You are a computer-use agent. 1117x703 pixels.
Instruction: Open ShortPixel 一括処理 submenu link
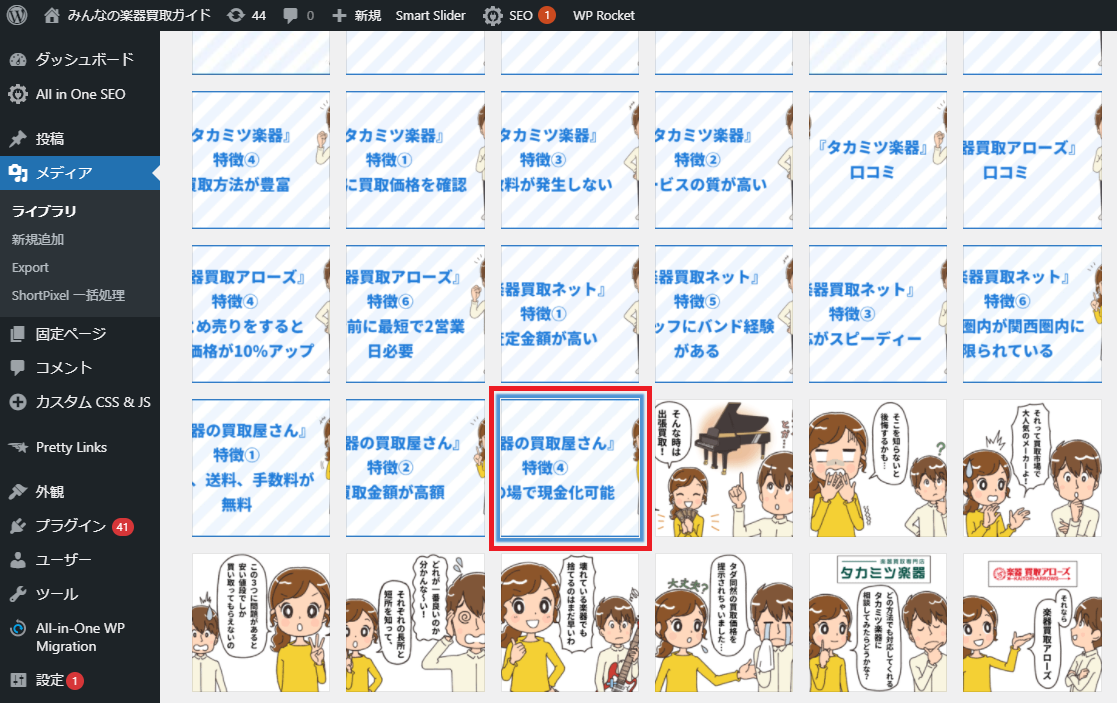(x=68, y=295)
